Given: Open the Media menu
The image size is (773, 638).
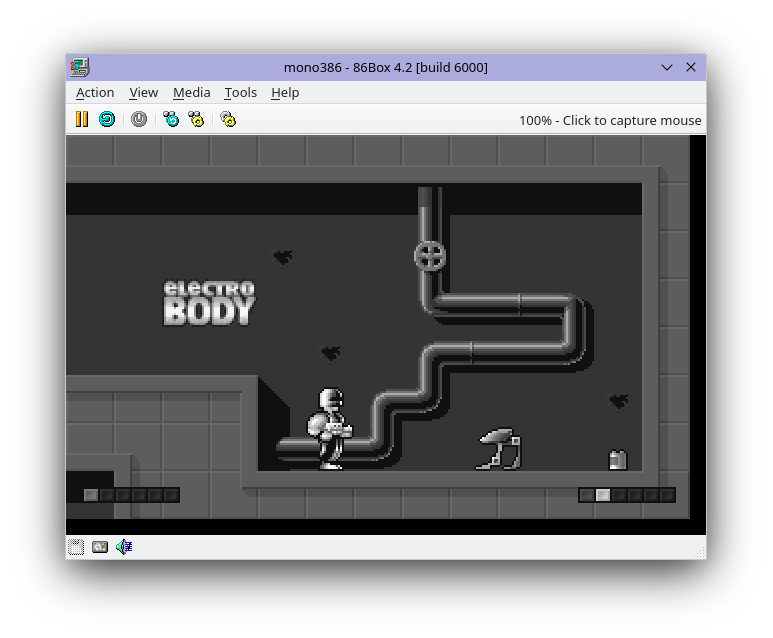Looking at the screenshot, I should click(x=191, y=93).
